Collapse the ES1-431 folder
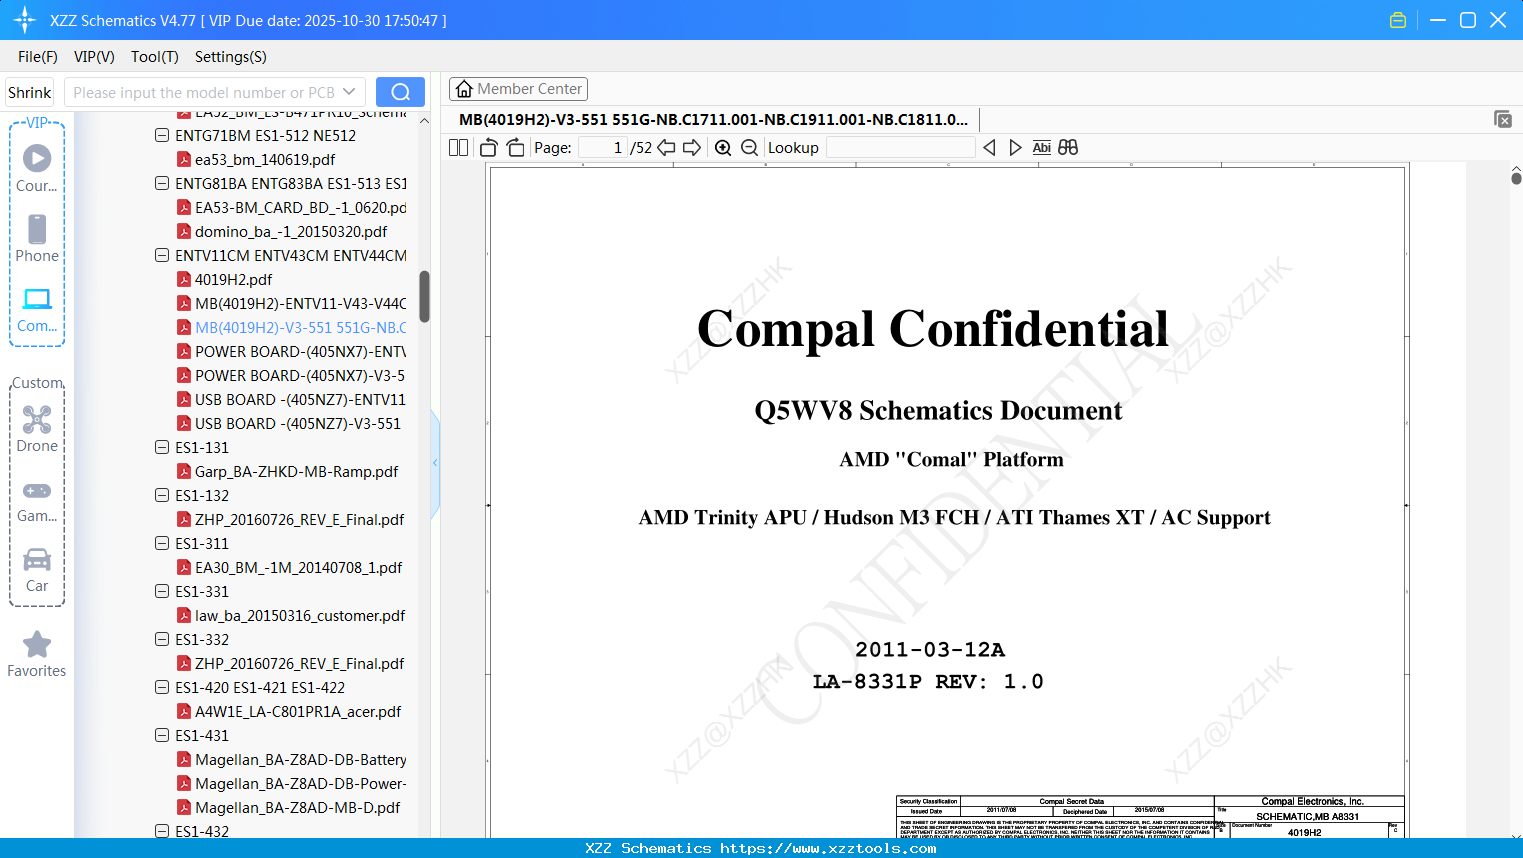Image resolution: width=1523 pixels, height=858 pixels. [x=162, y=735]
